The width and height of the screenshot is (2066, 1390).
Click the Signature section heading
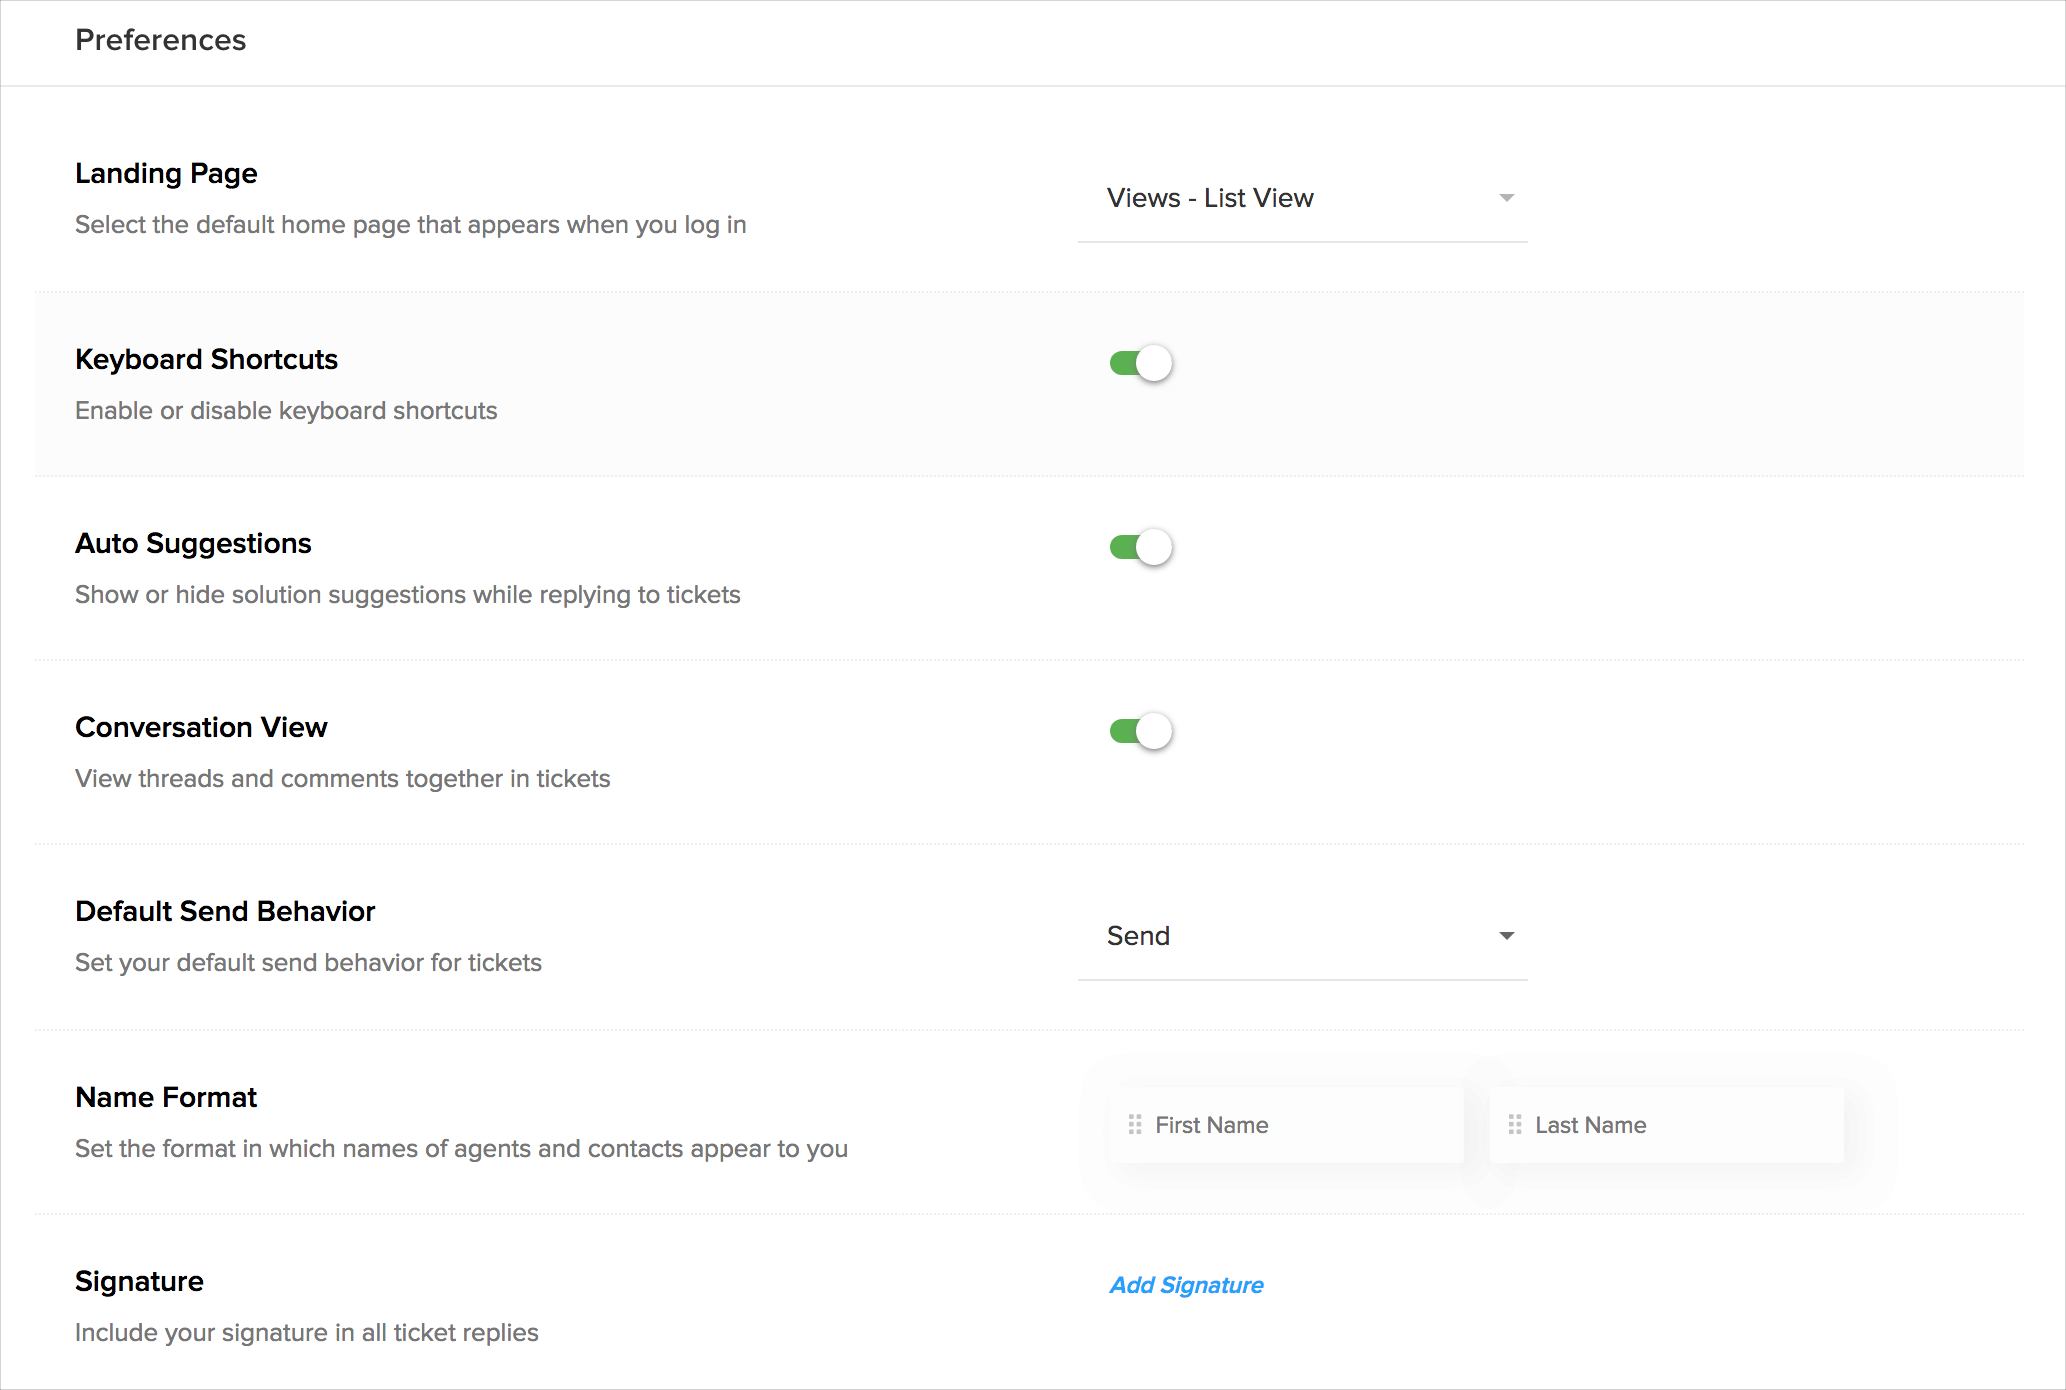coord(139,1281)
